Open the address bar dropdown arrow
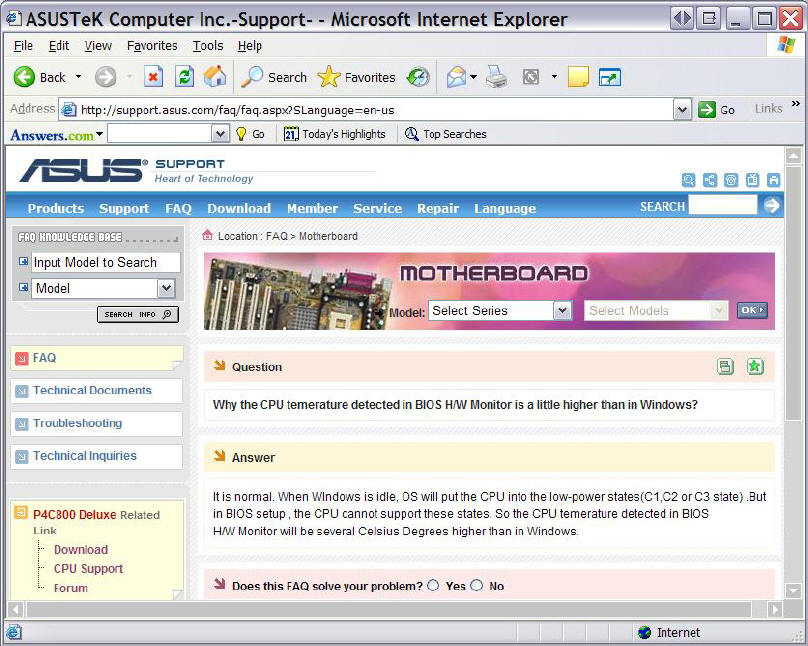This screenshot has width=808, height=646. point(682,109)
